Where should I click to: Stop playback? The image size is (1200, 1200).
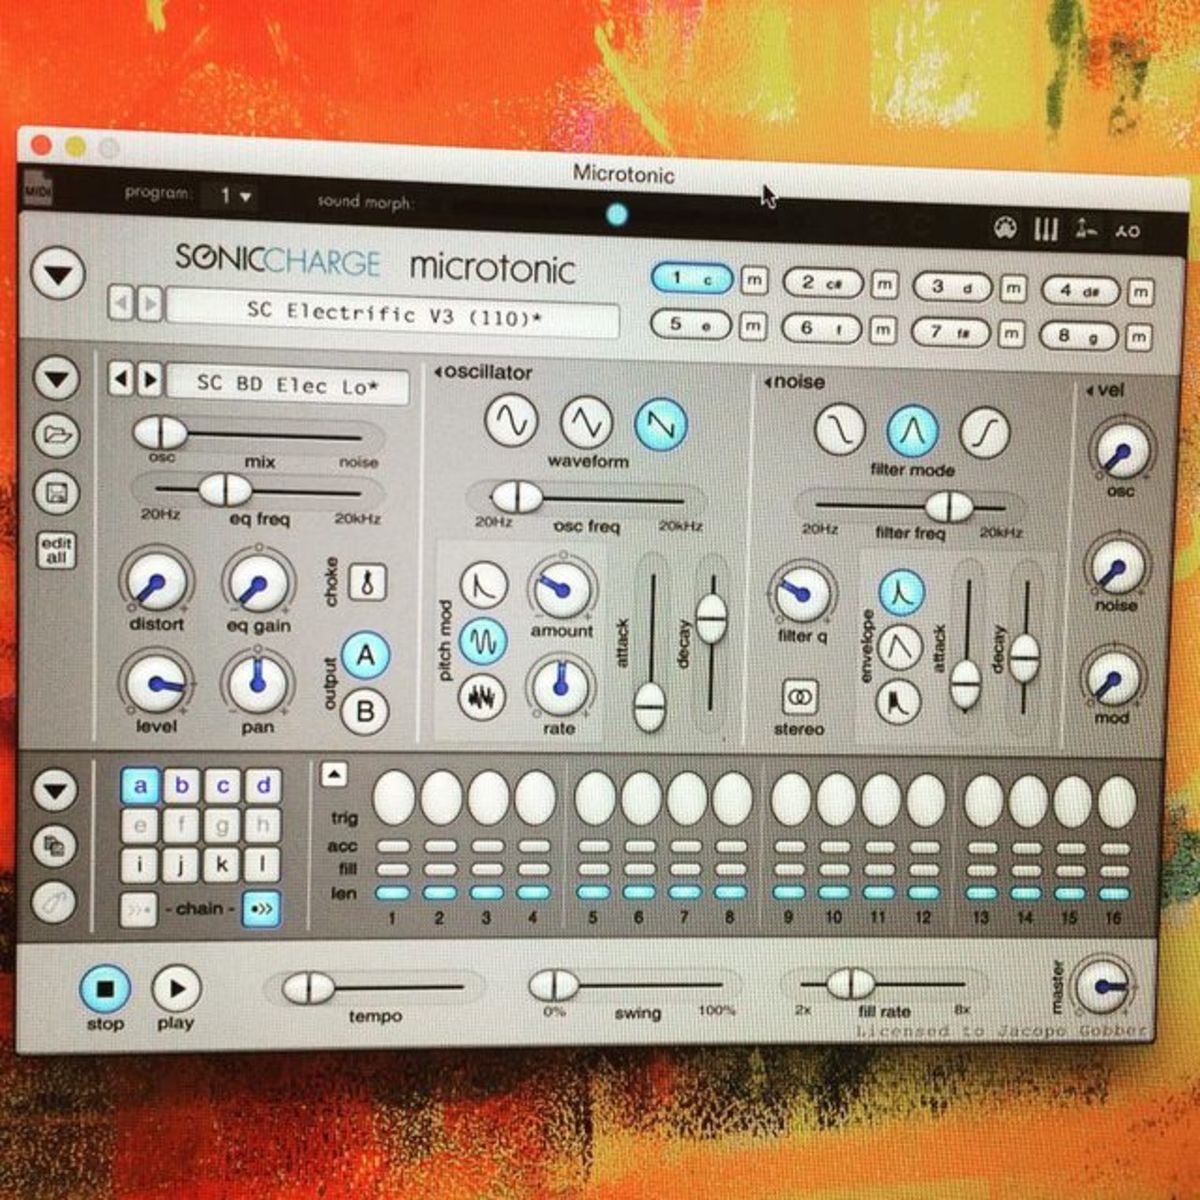pyautogui.click(x=105, y=989)
